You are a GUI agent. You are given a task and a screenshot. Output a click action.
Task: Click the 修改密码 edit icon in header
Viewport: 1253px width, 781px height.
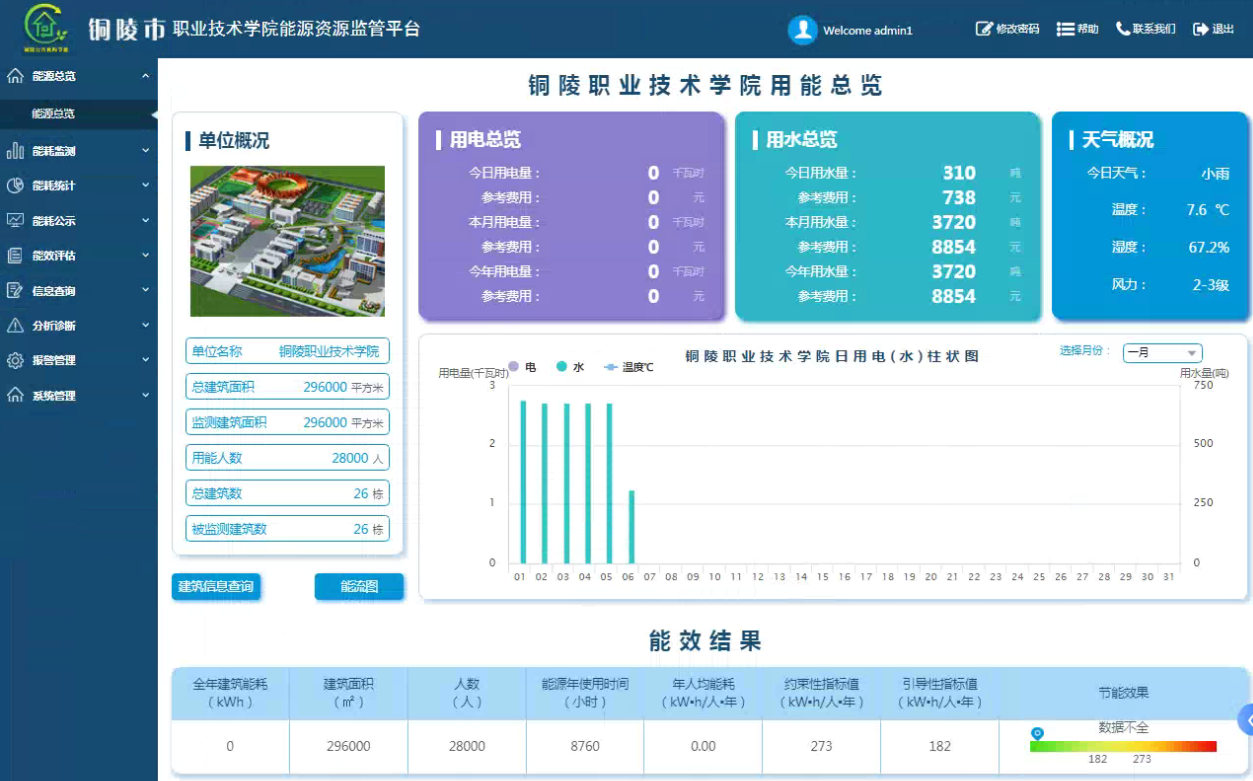[x=984, y=29]
